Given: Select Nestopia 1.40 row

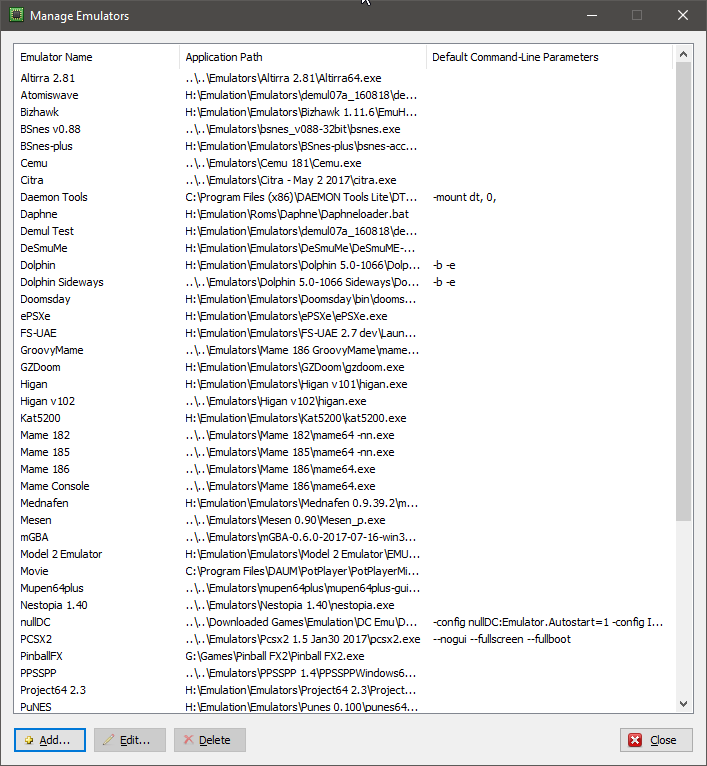Looking at the screenshot, I should [344, 605].
